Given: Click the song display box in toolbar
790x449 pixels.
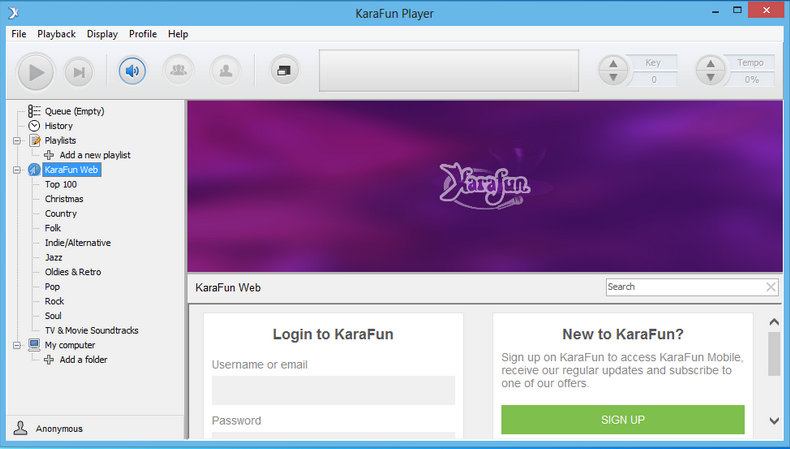Looking at the screenshot, I should click(449, 71).
